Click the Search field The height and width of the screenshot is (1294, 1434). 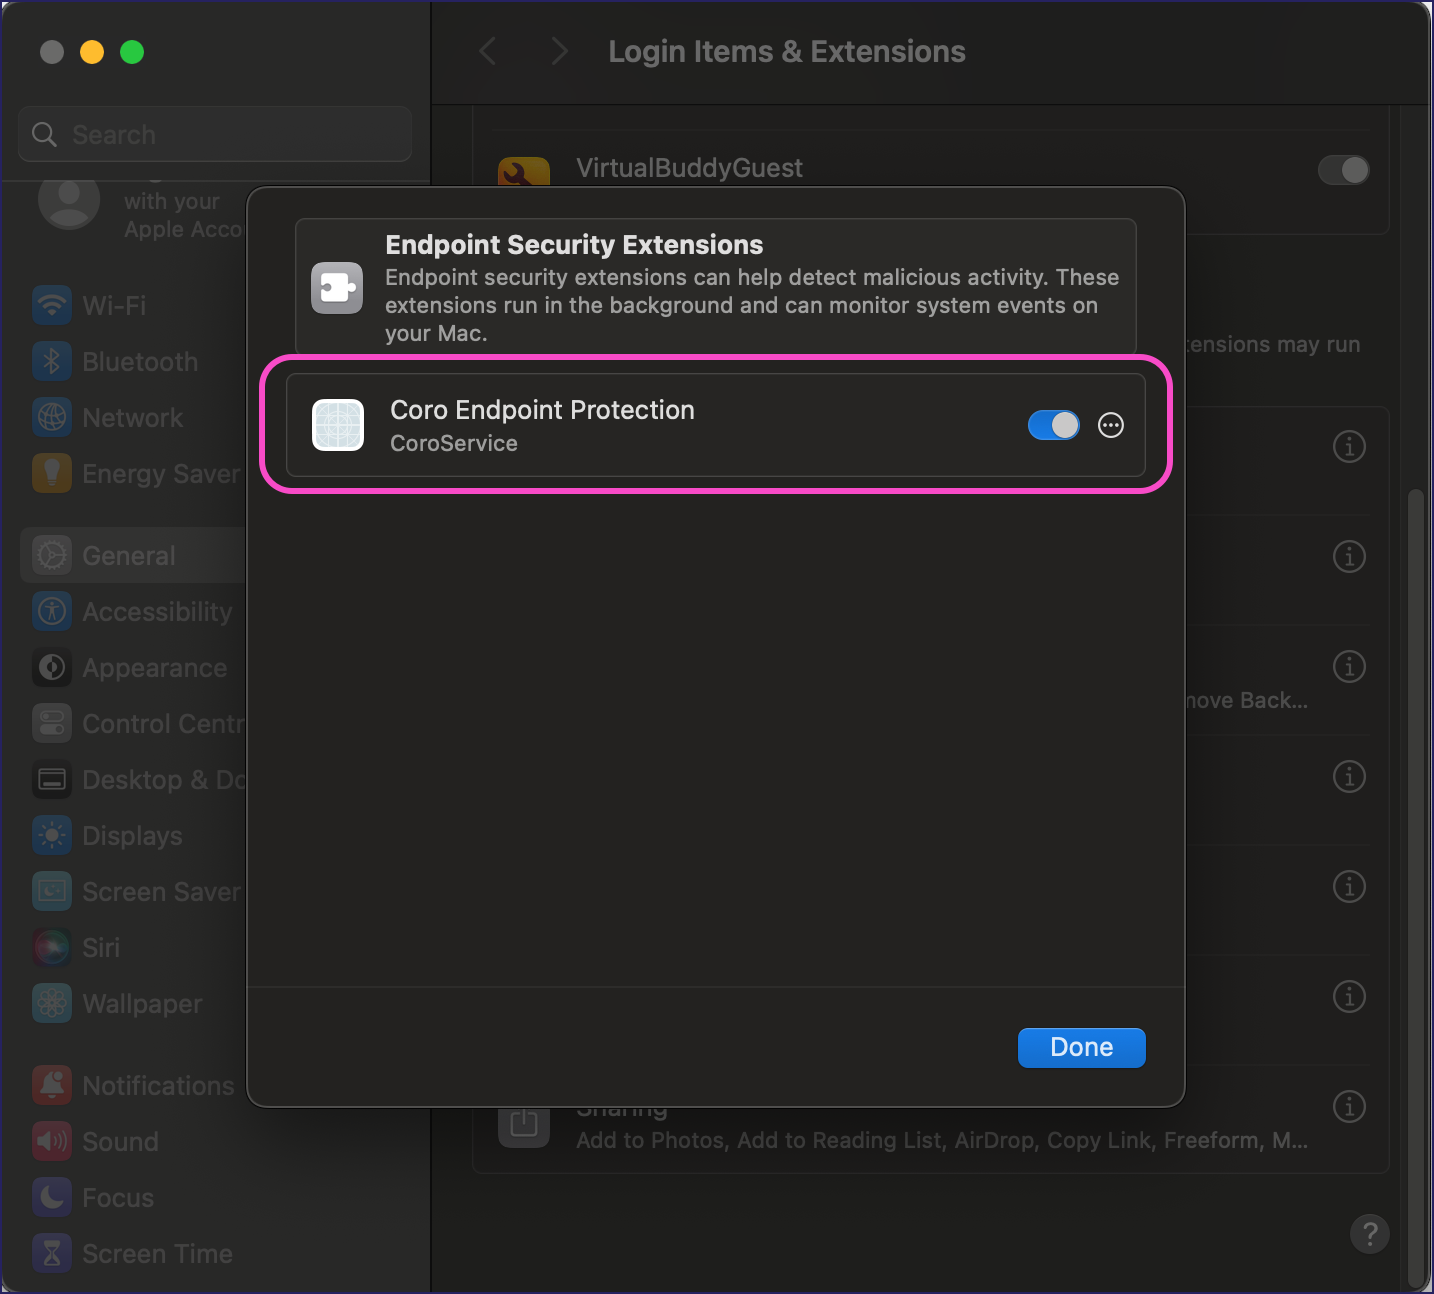pyautogui.click(x=214, y=133)
